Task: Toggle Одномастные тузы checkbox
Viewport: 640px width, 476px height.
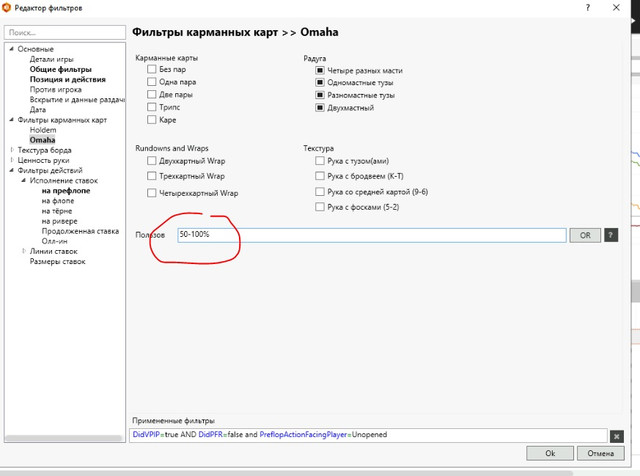Action: tap(320, 82)
